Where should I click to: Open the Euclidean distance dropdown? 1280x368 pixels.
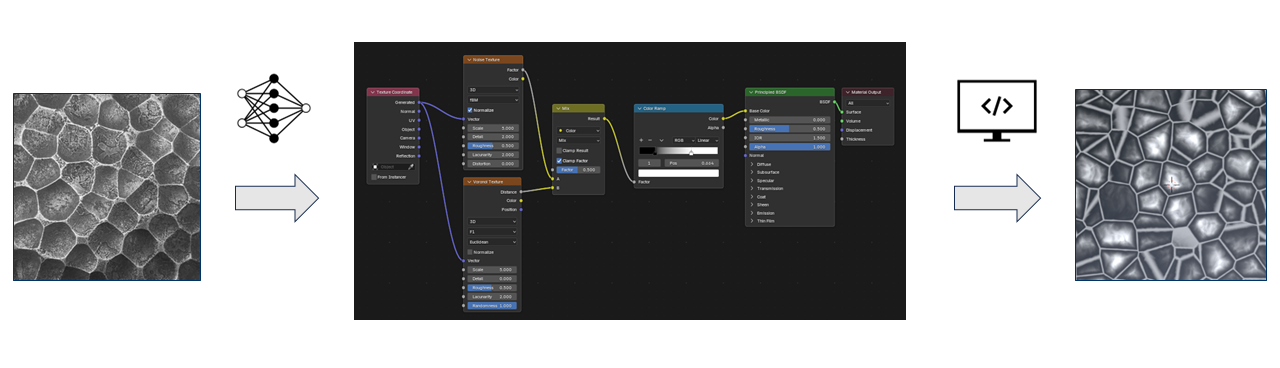pyautogui.click(x=493, y=241)
